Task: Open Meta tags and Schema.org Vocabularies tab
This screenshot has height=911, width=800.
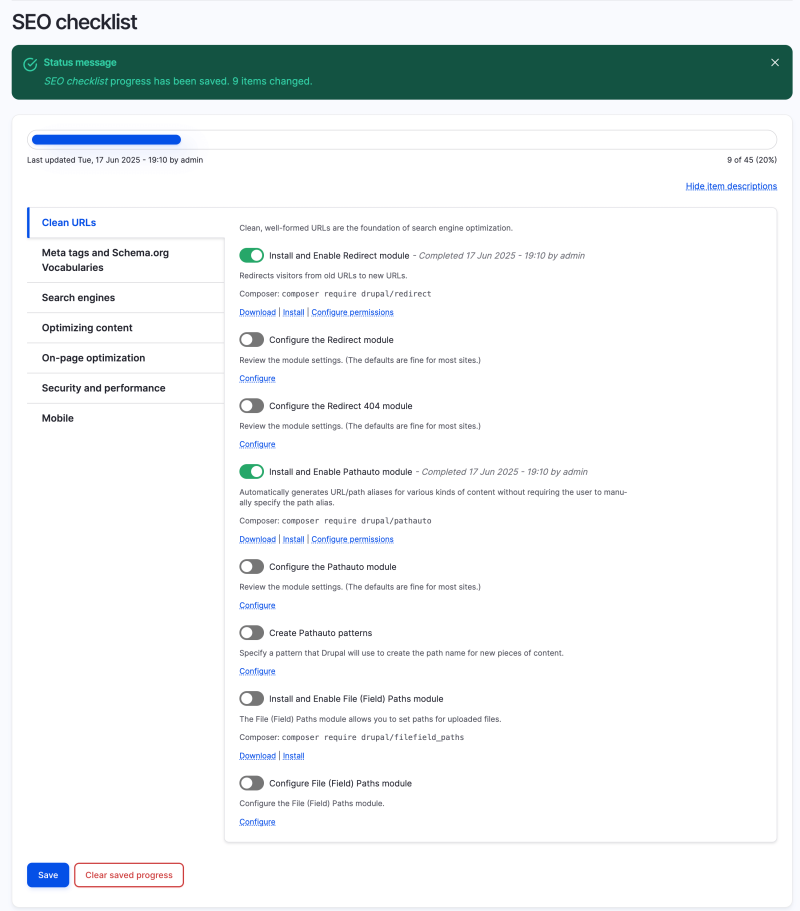Action: point(125,260)
